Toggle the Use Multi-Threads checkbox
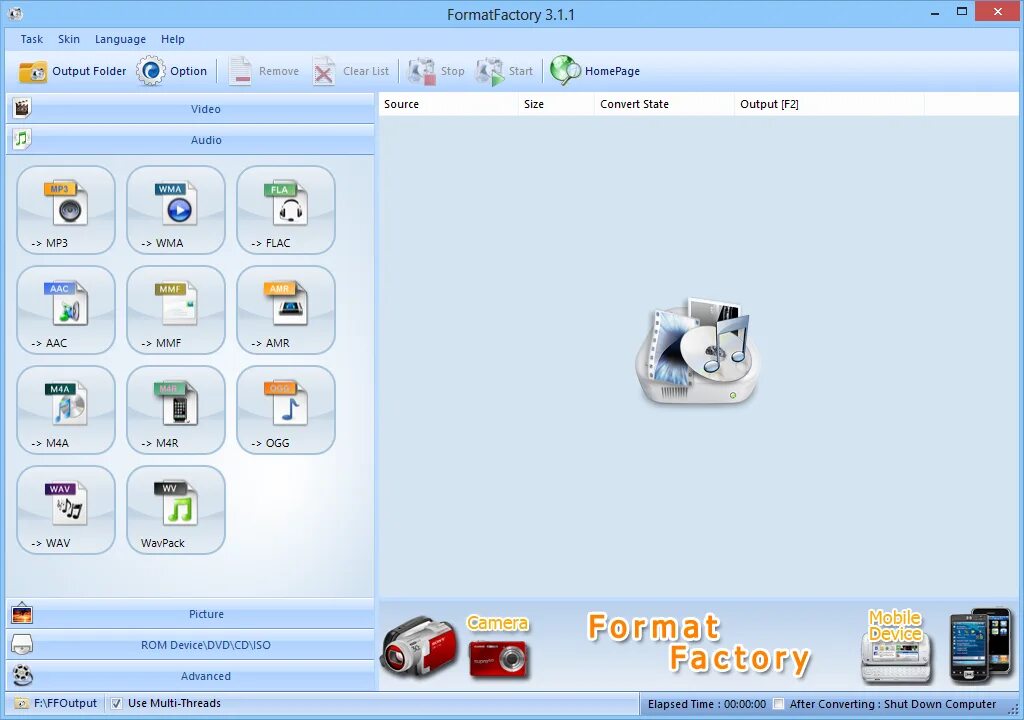Viewport: 1024px width, 720px height. click(116, 704)
